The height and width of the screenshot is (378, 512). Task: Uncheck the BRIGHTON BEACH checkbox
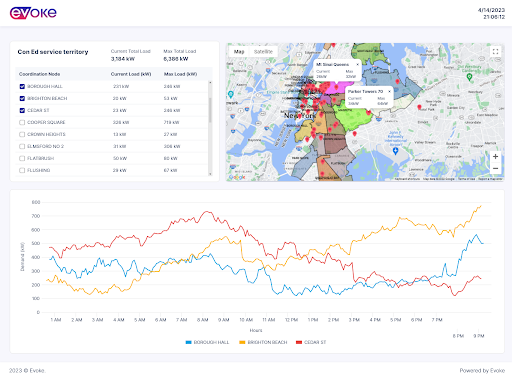[22, 98]
